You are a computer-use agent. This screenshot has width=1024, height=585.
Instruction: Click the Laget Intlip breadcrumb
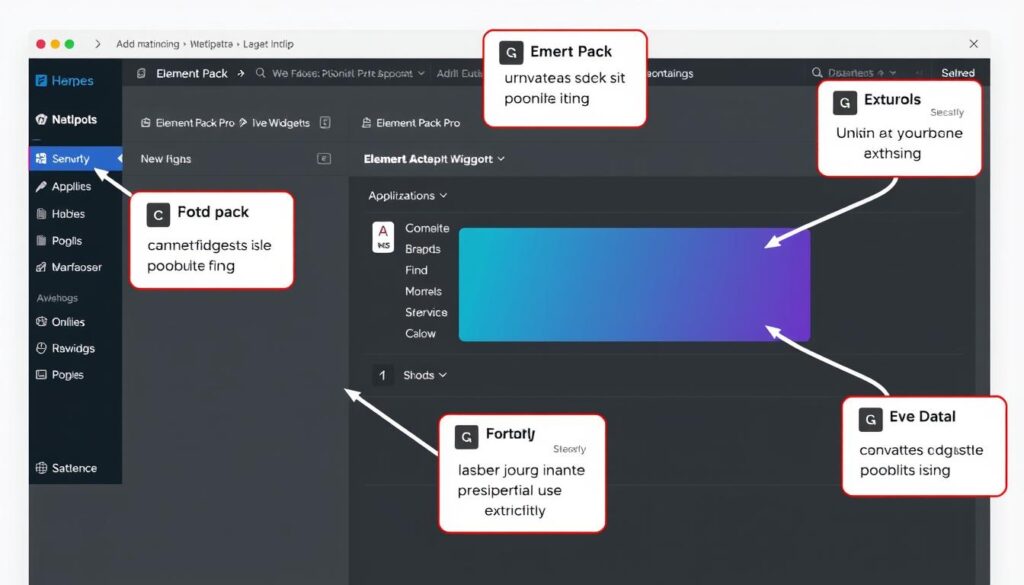[x=268, y=44]
